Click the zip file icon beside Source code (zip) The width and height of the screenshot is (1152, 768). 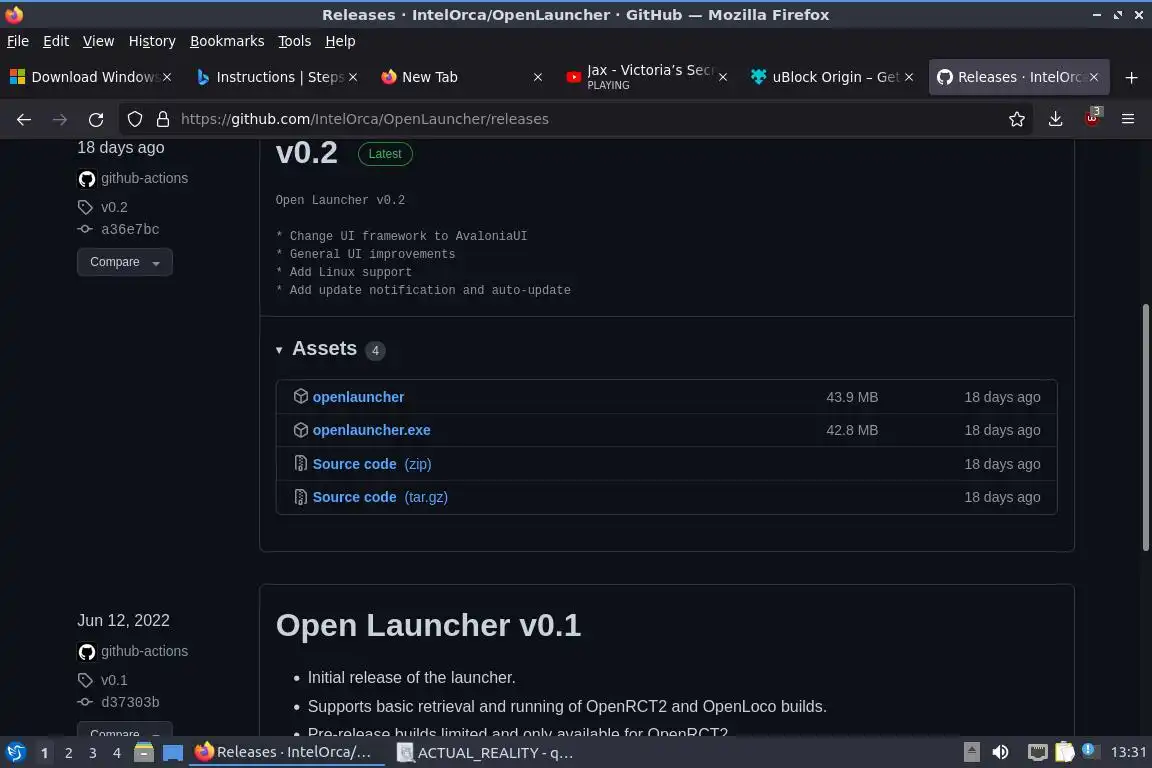point(300,463)
